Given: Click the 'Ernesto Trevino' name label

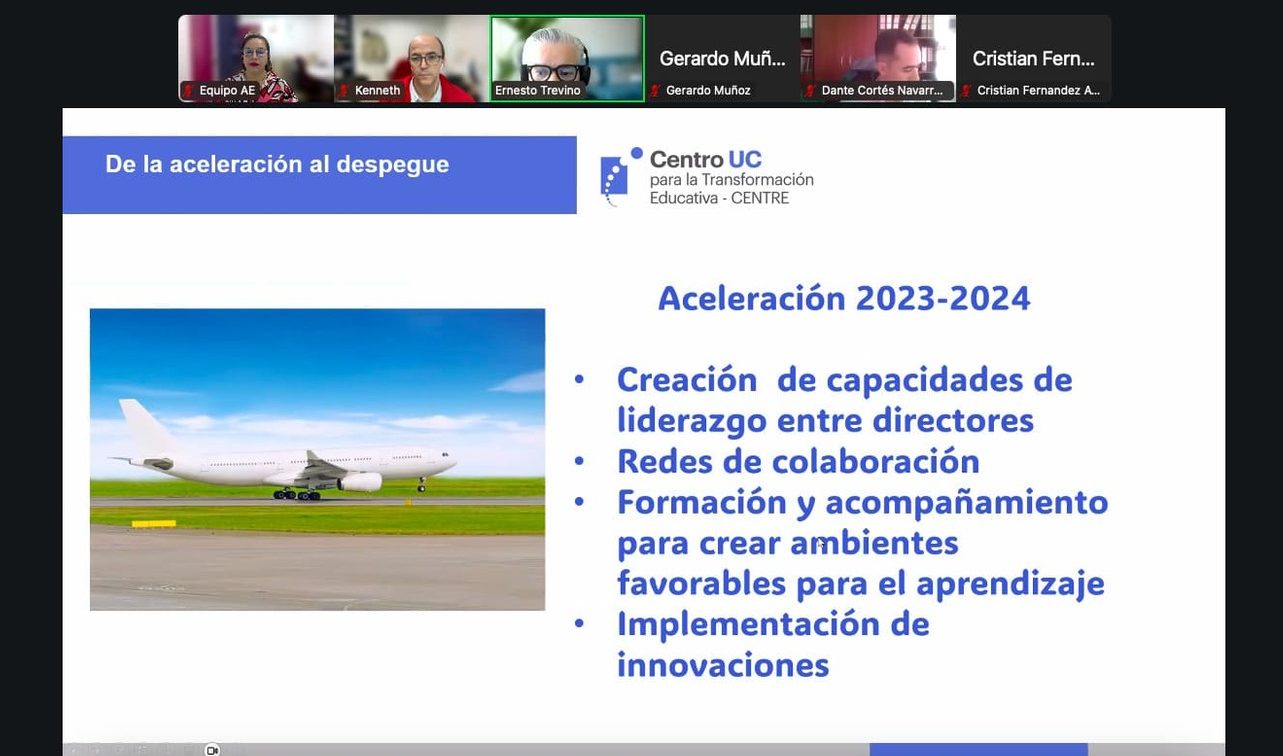Looking at the screenshot, I should click(538, 91).
